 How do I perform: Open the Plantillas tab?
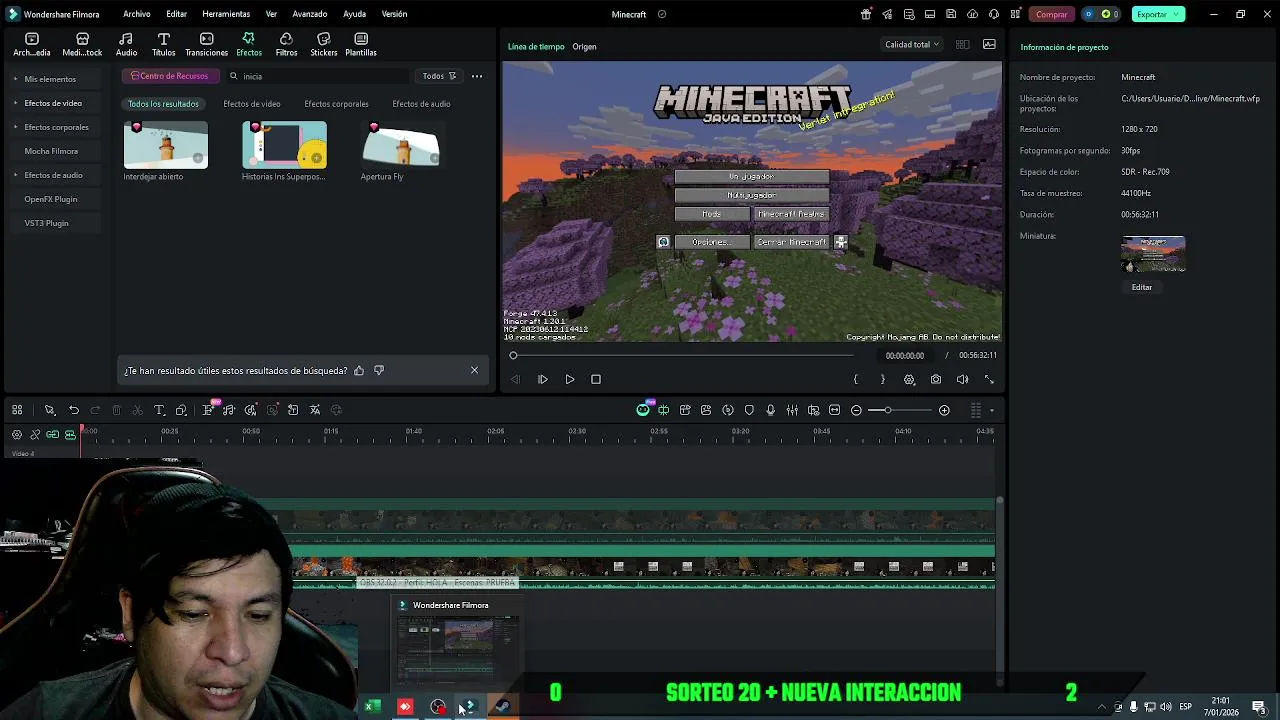pos(361,45)
